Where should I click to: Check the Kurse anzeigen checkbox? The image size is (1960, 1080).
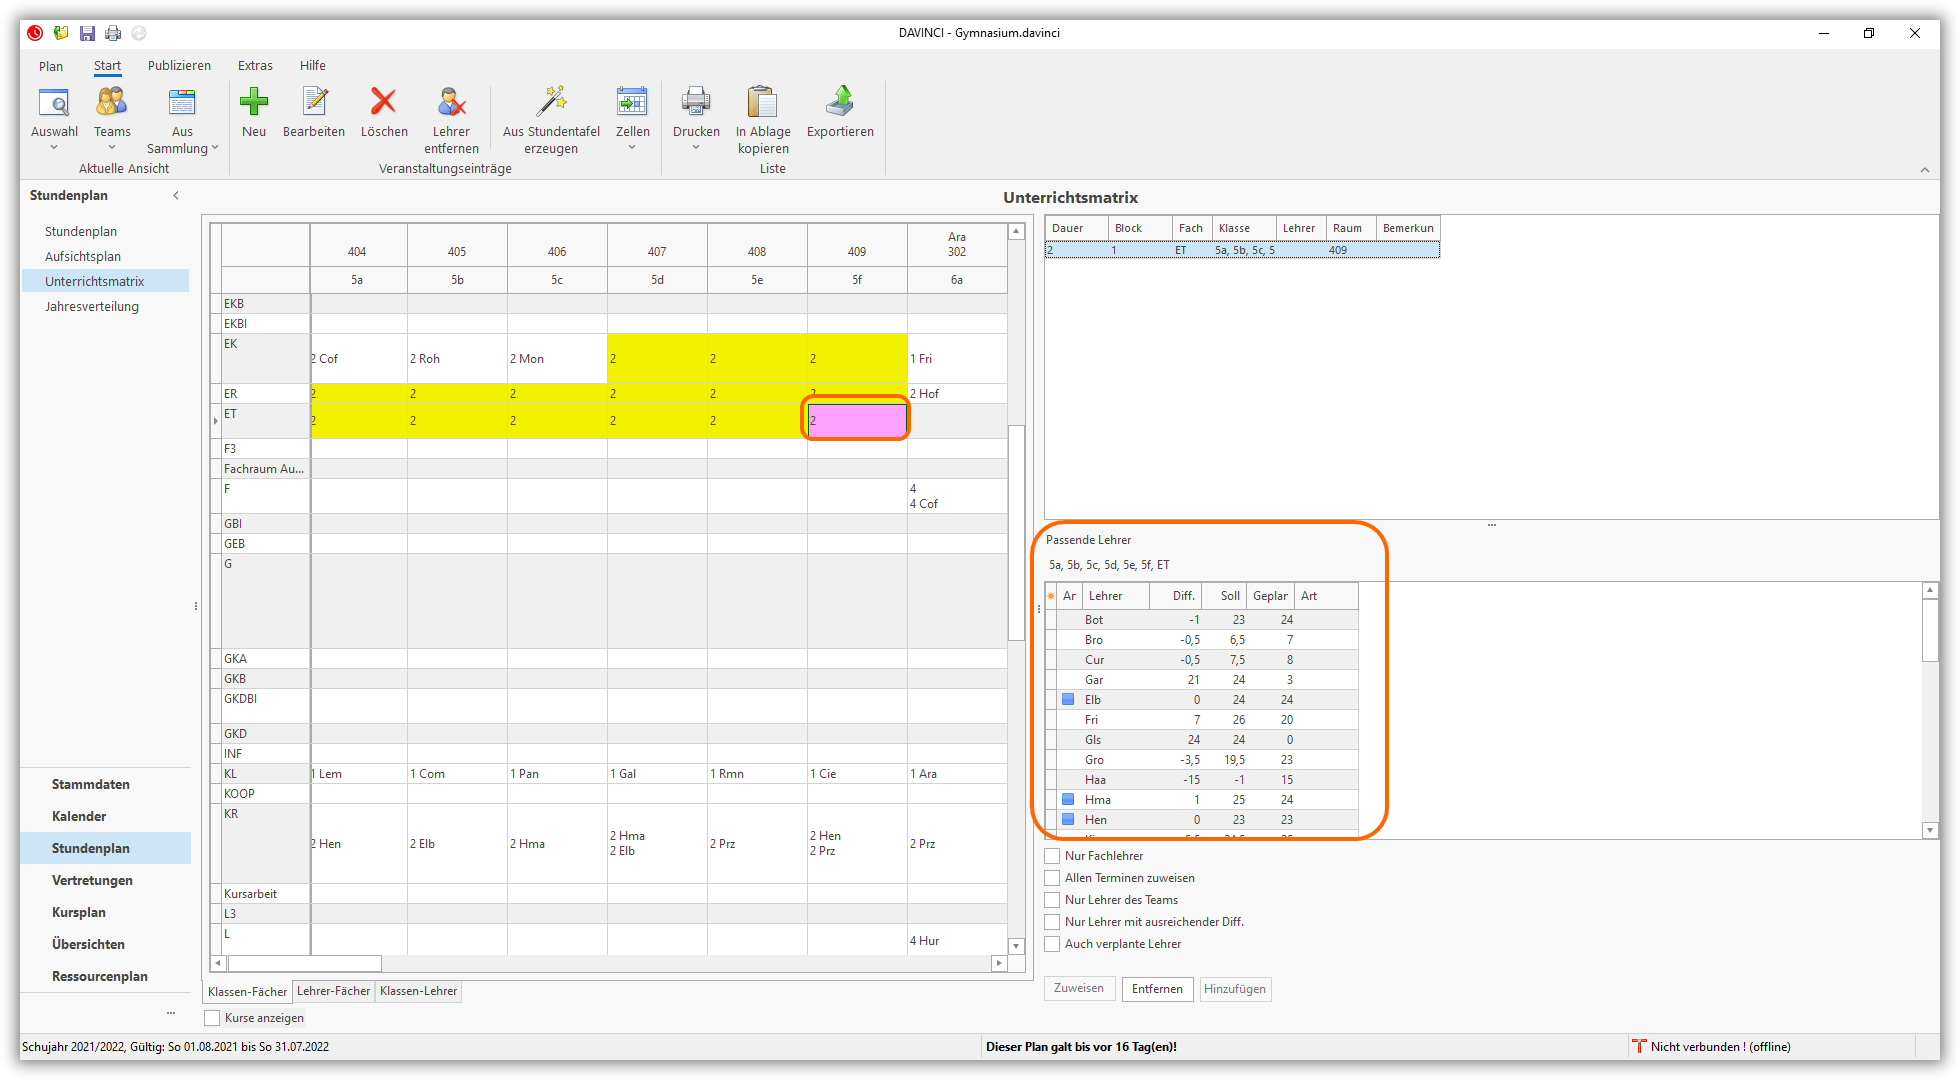[x=212, y=1018]
